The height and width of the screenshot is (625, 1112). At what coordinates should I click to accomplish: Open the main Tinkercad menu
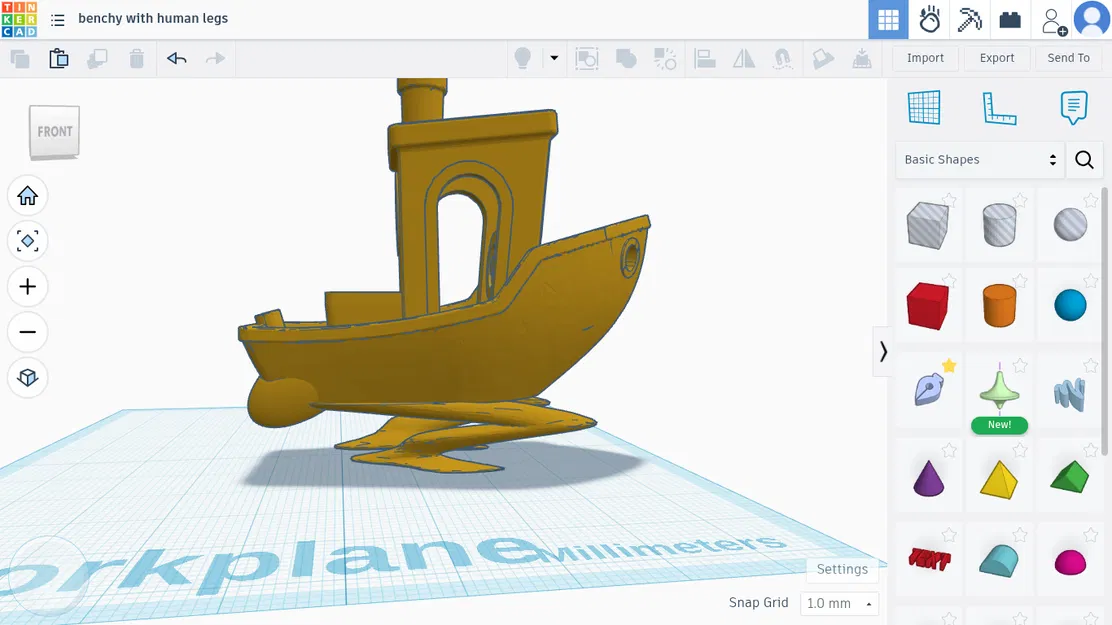click(58, 18)
